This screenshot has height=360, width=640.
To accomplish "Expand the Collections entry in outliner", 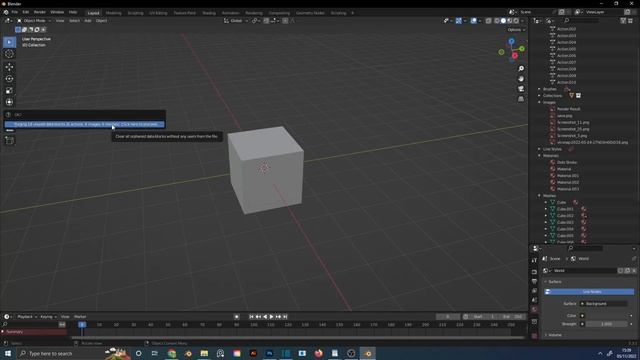I will click(539, 96).
